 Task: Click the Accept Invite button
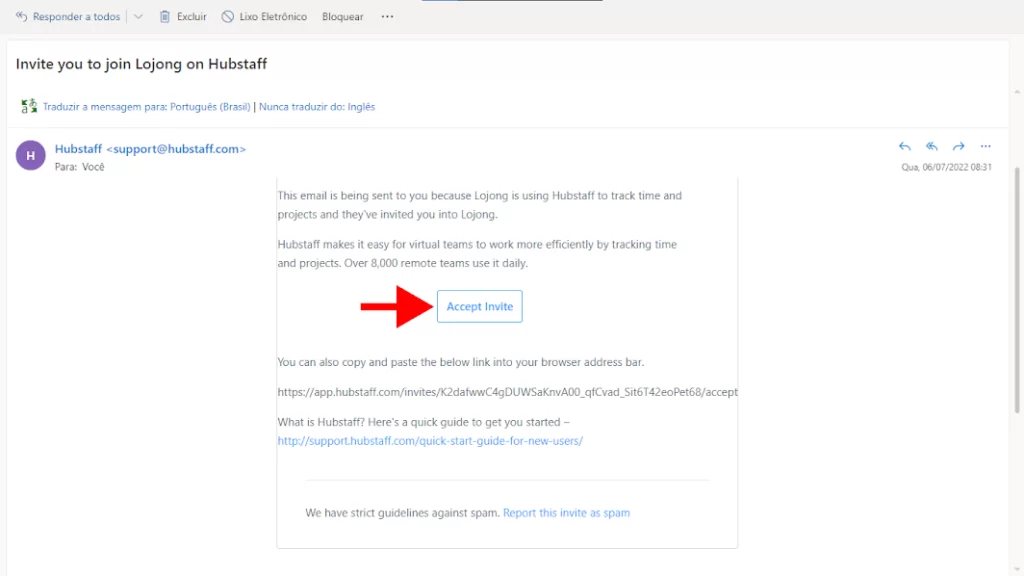coord(479,306)
